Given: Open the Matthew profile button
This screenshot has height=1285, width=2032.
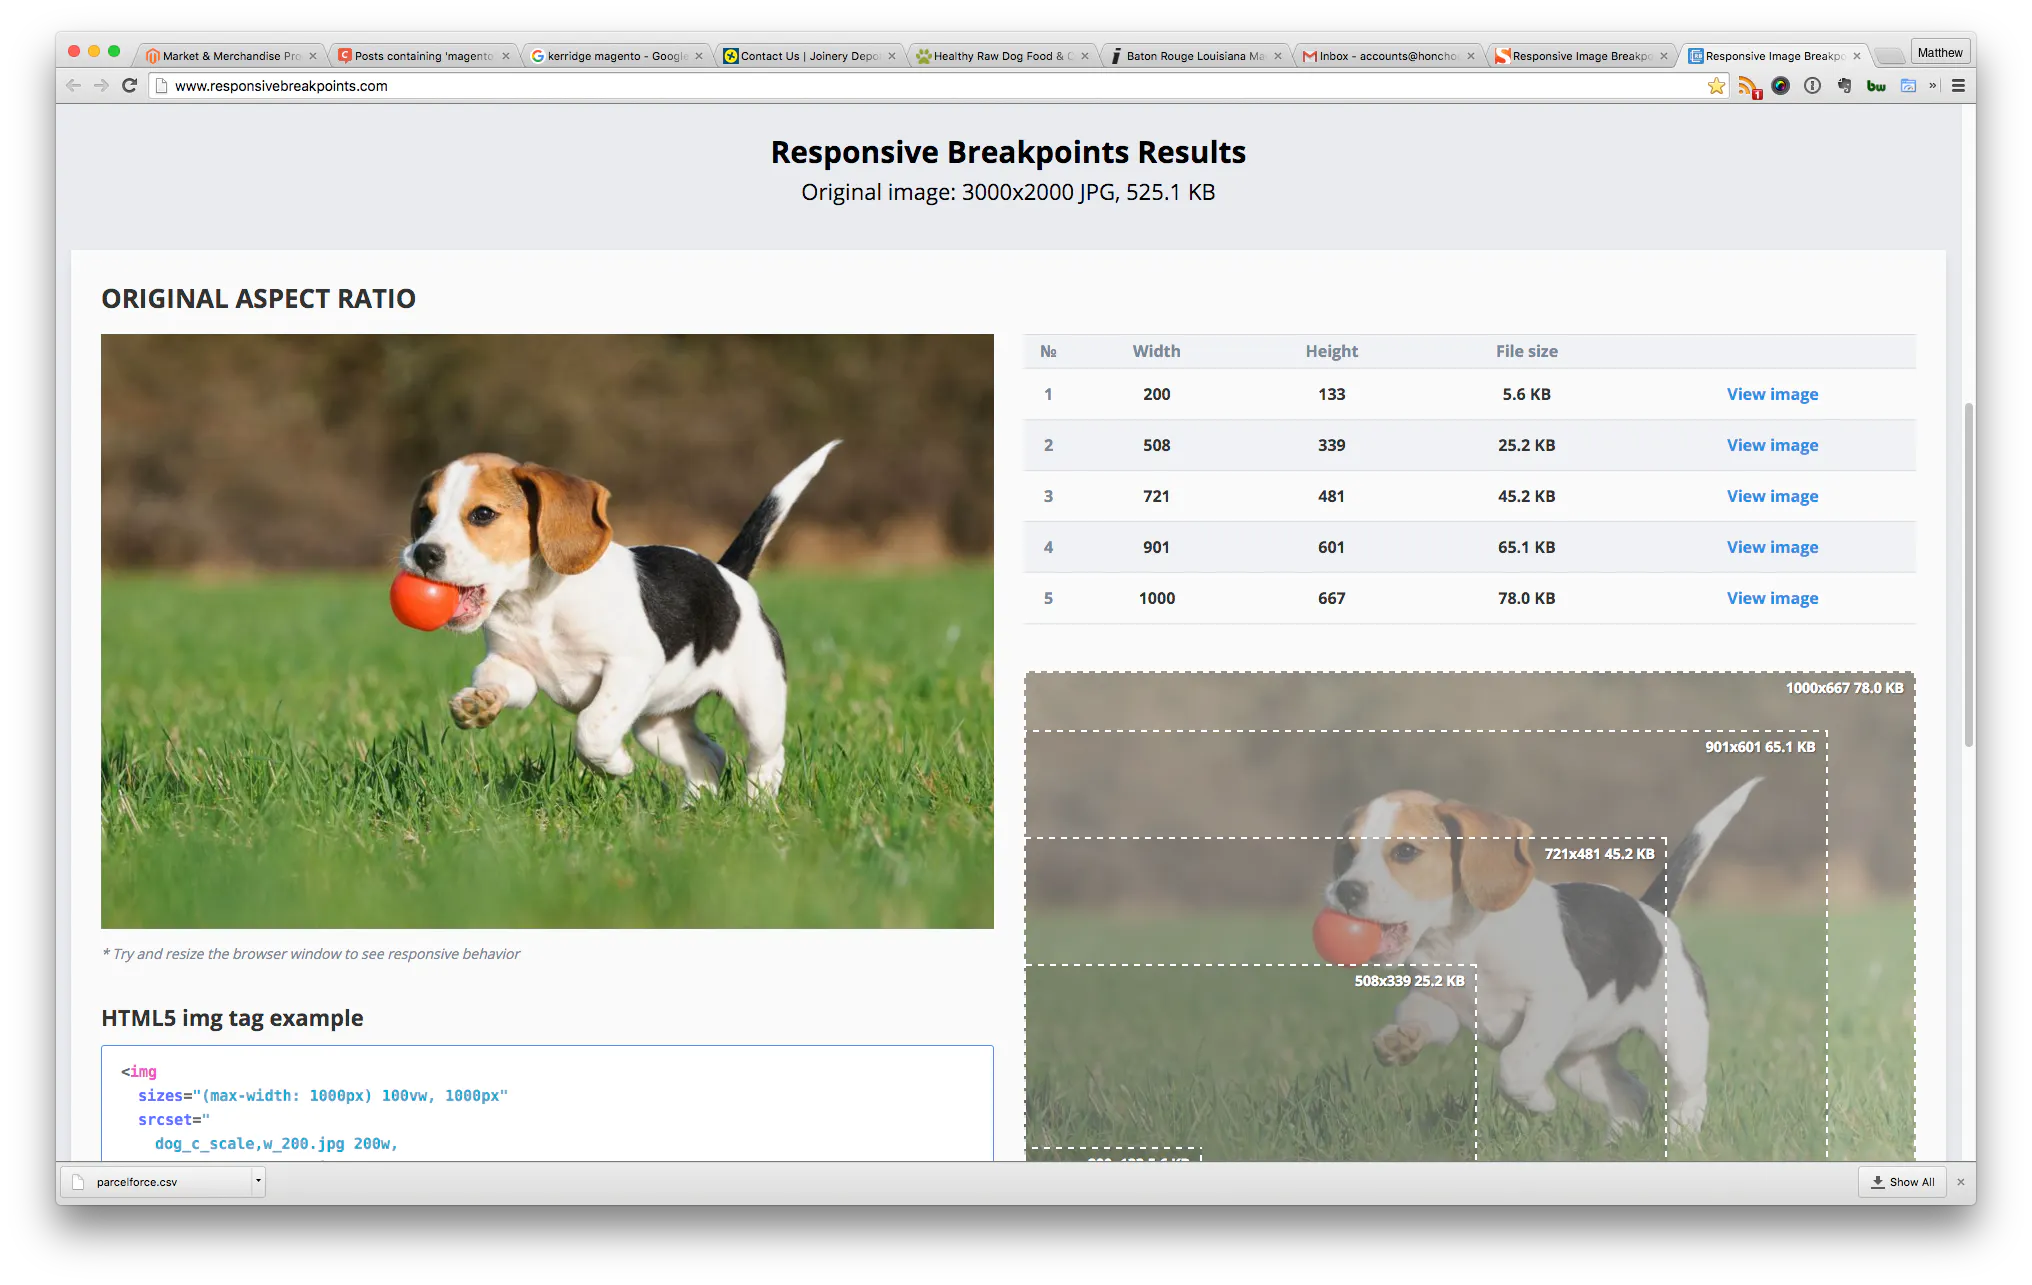Looking at the screenshot, I should click(x=1940, y=52).
